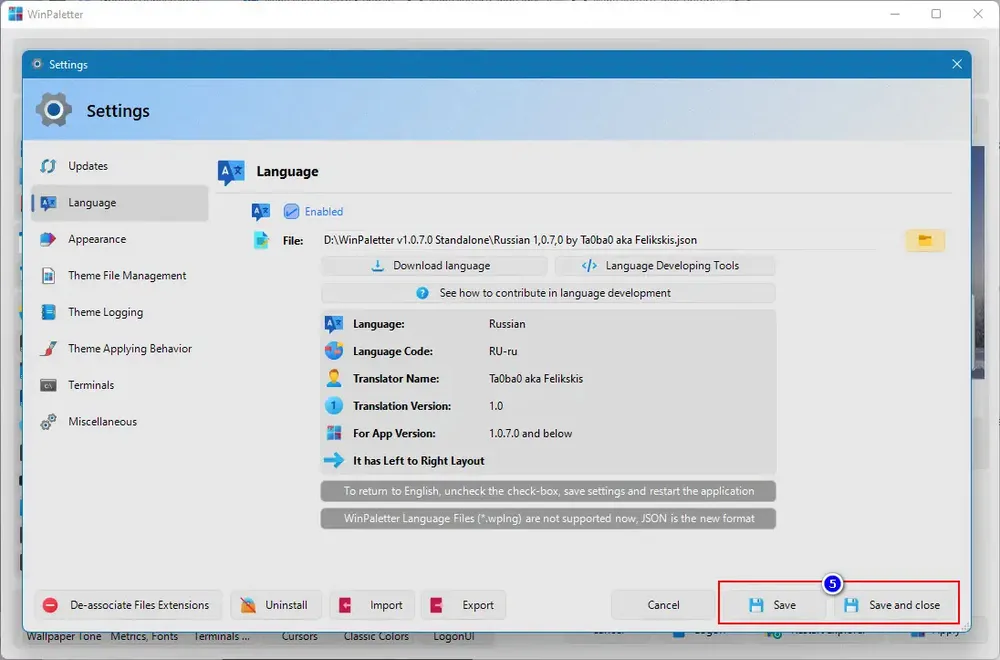The width and height of the screenshot is (1000, 660).
Task: Open Language Developing Tools
Action: tap(665, 266)
